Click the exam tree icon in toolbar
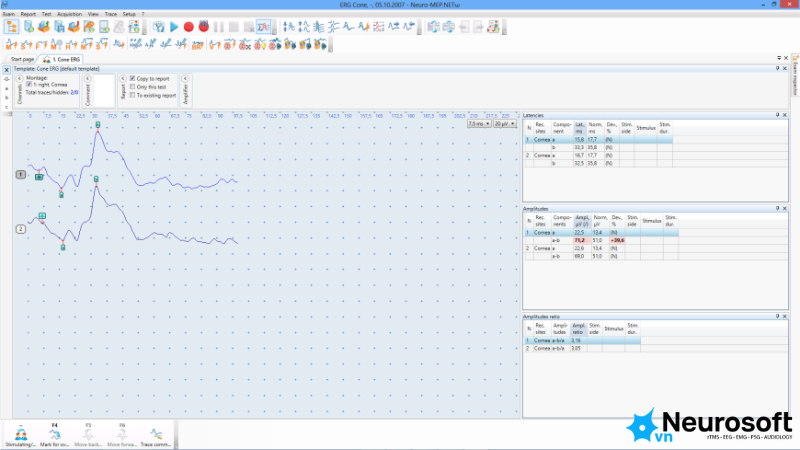The height and width of the screenshot is (450, 800). pos(11,27)
